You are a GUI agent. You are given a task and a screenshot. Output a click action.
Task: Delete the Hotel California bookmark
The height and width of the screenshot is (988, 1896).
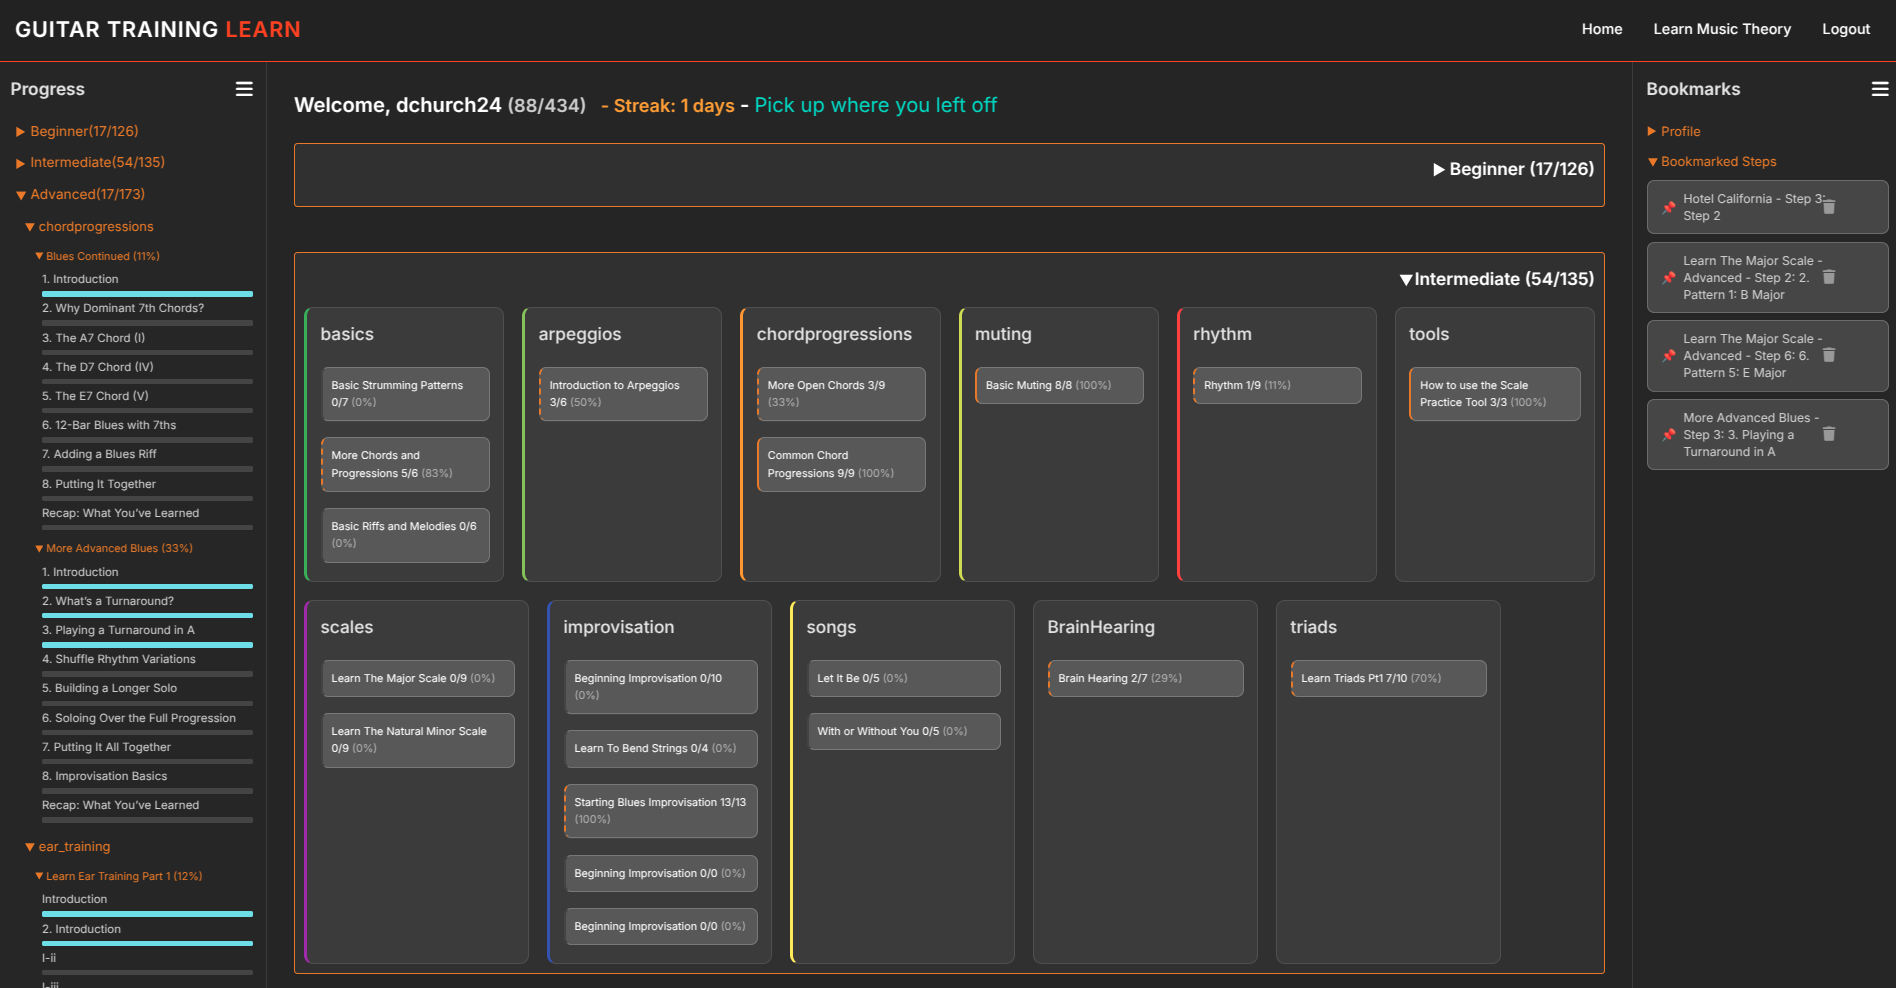[1830, 207]
